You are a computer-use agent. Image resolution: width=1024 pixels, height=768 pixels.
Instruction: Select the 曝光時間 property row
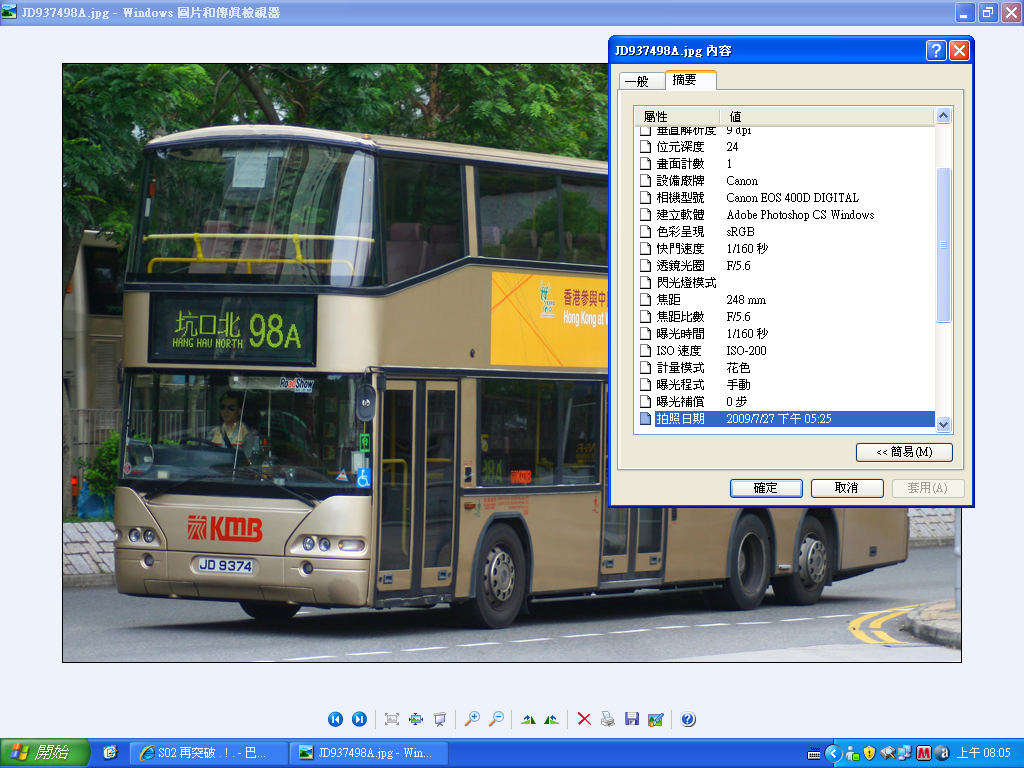coord(785,334)
